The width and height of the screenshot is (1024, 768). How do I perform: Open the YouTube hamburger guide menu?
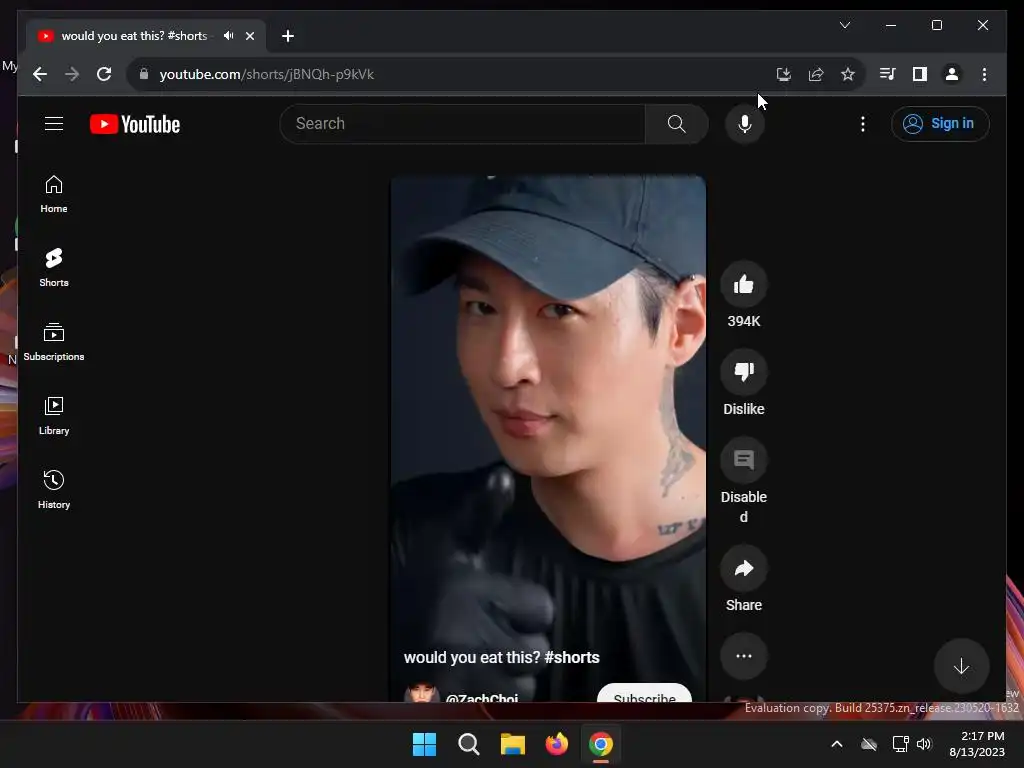coord(54,123)
